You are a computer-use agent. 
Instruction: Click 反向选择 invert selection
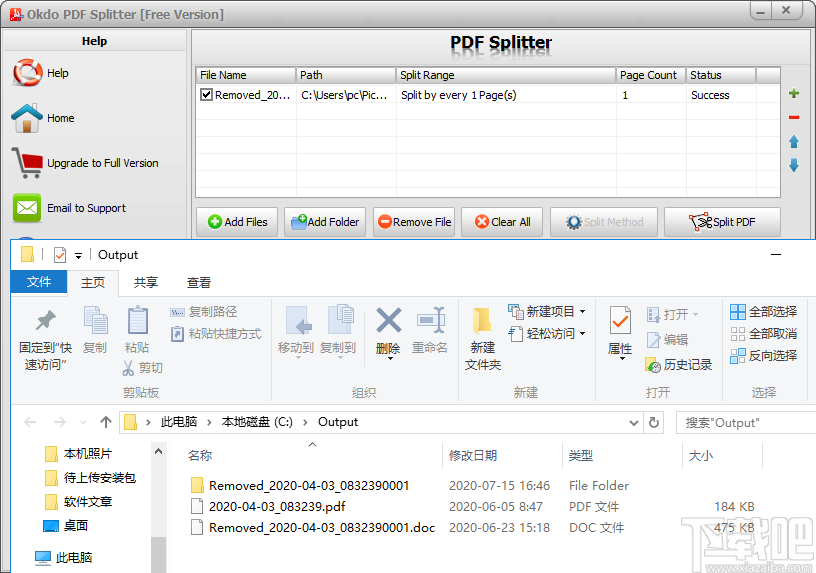(763, 355)
